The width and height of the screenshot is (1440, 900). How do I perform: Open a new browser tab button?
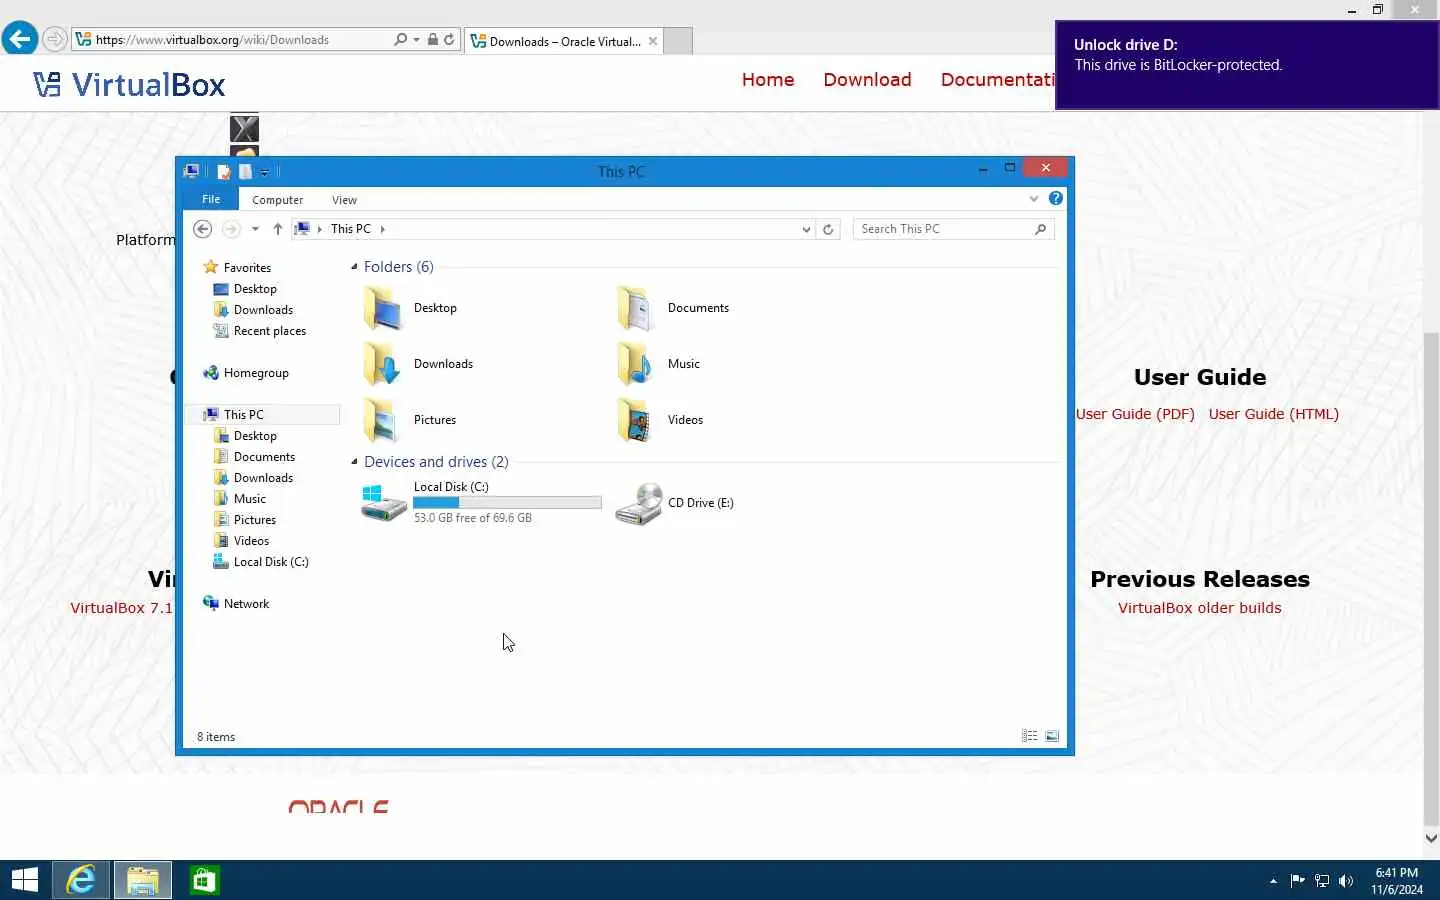coord(678,41)
